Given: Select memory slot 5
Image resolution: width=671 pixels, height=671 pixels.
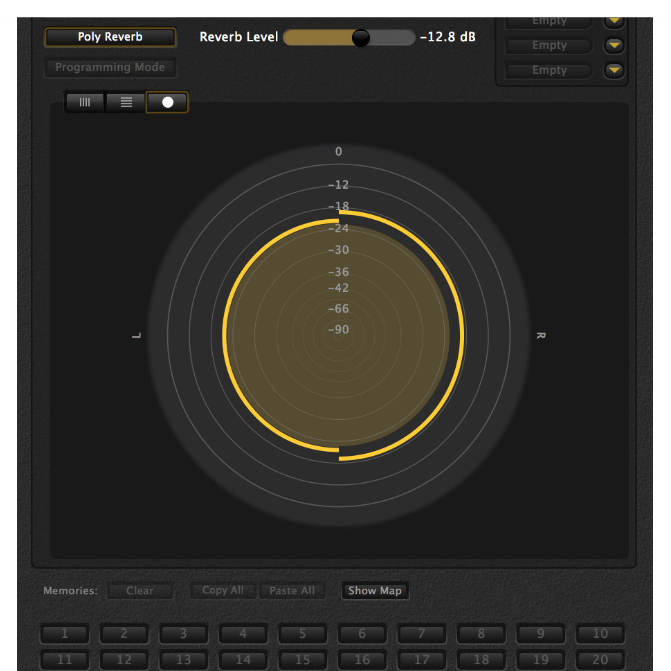Looking at the screenshot, I should click(303, 634).
